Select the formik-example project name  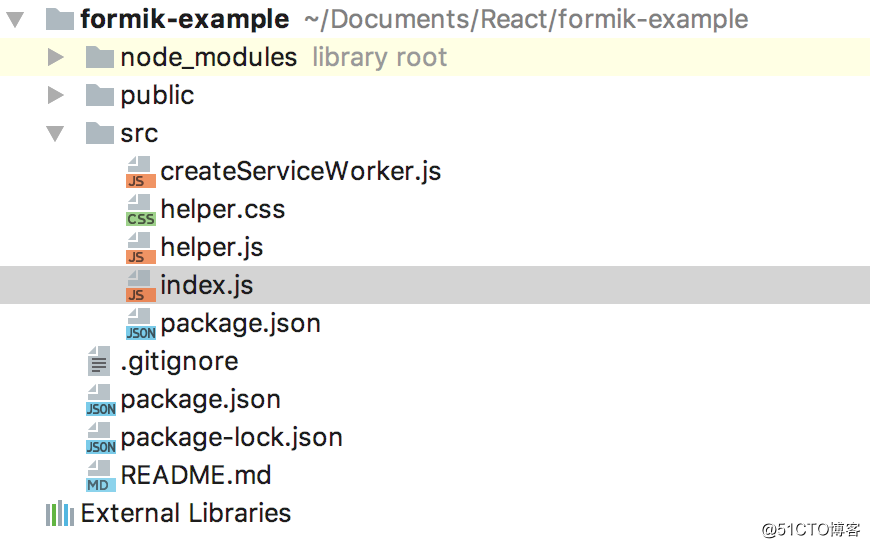[185, 19]
